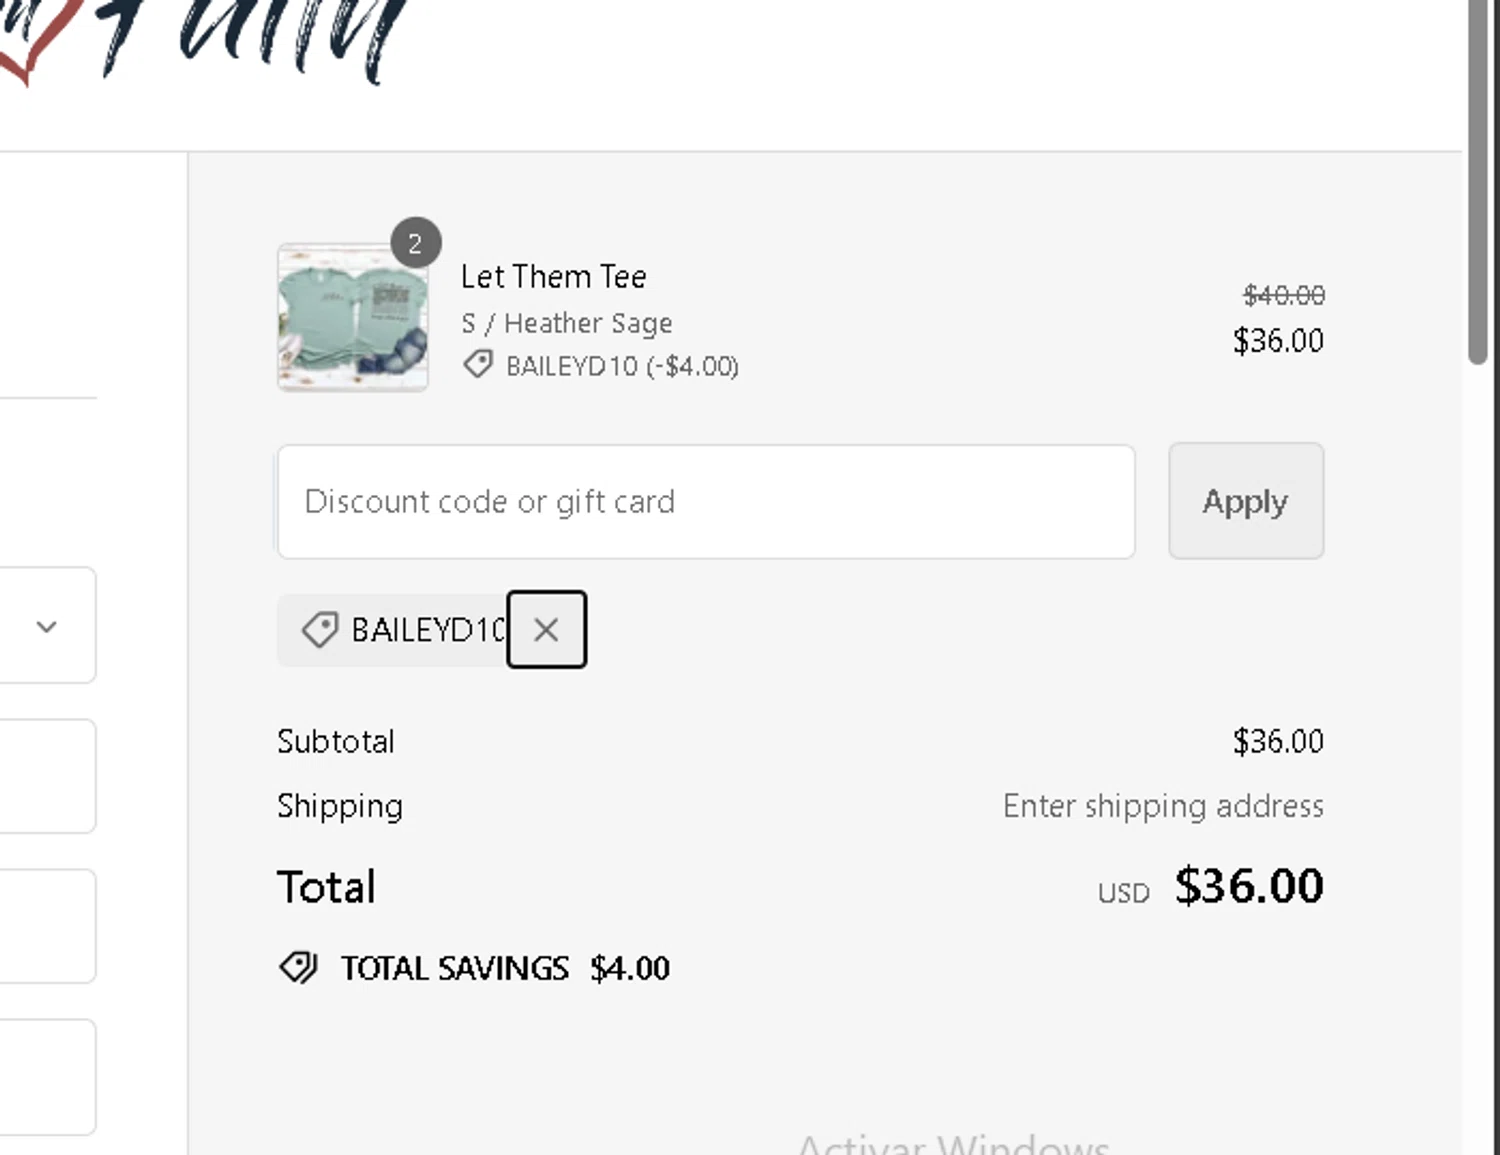Click the bold $36.00 total amount
This screenshot has width=1500, height=1155.
(1249, 886)
